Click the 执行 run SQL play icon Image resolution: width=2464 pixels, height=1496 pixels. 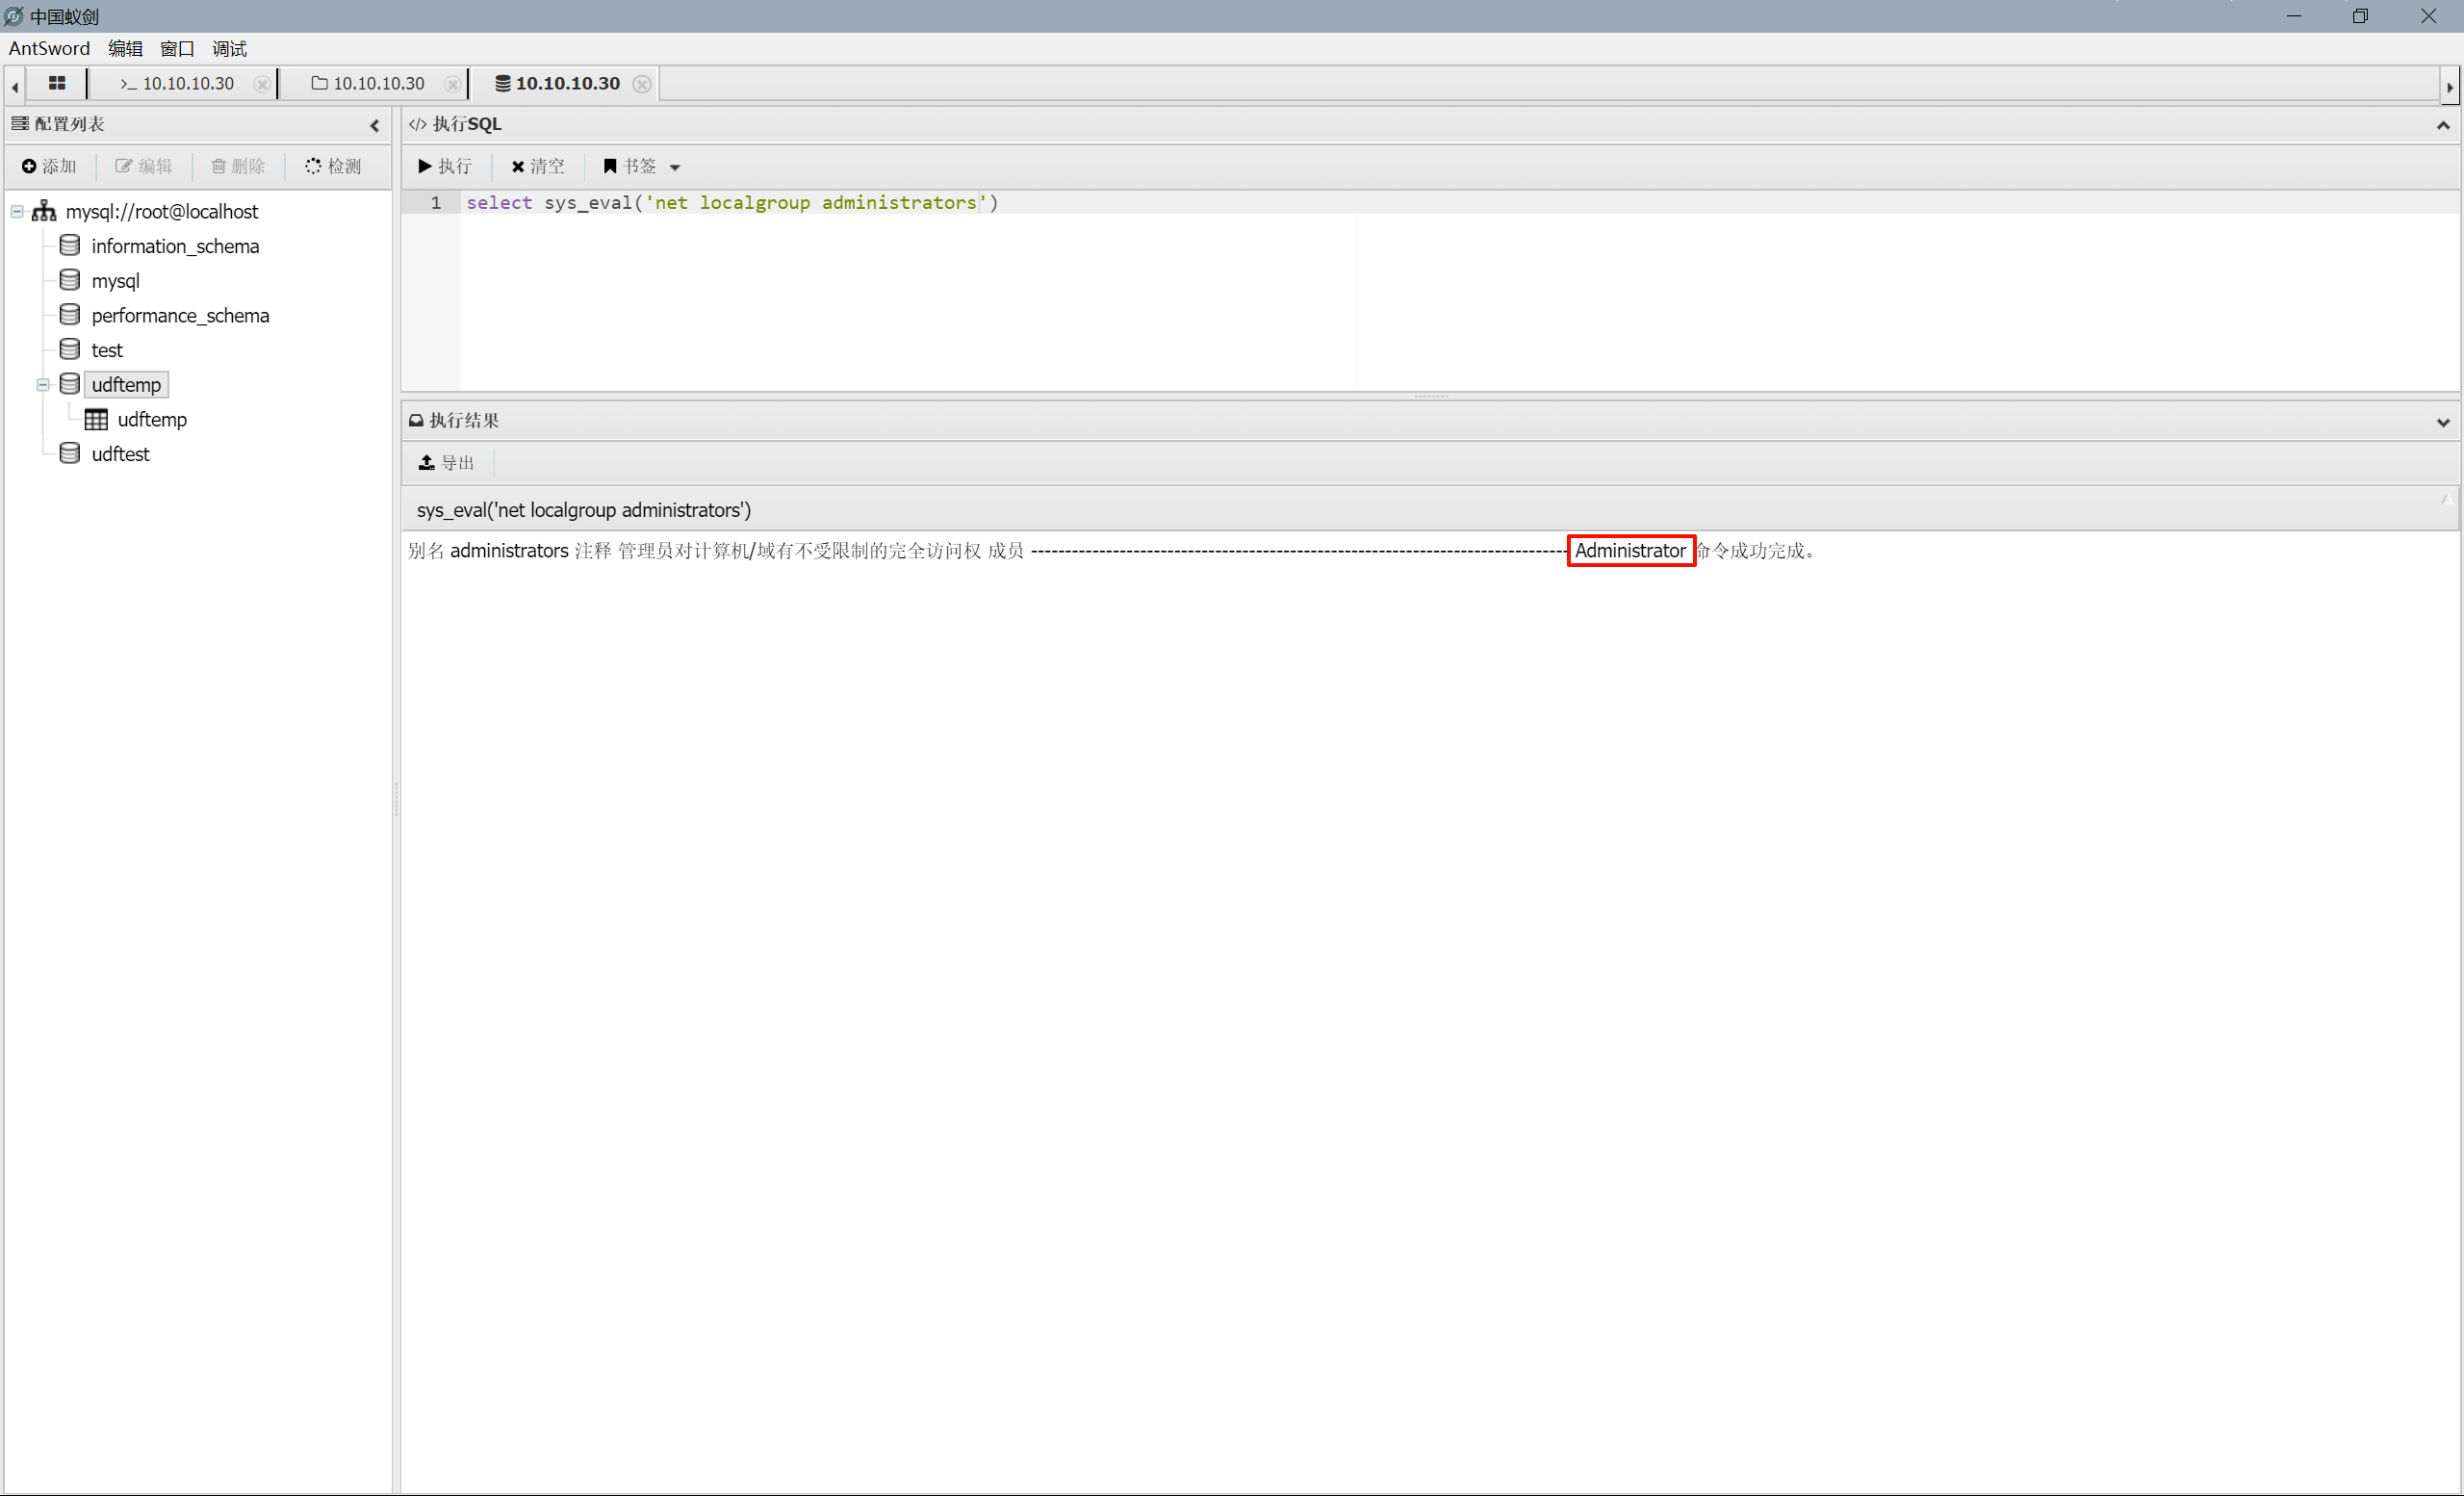coord(425,166)
